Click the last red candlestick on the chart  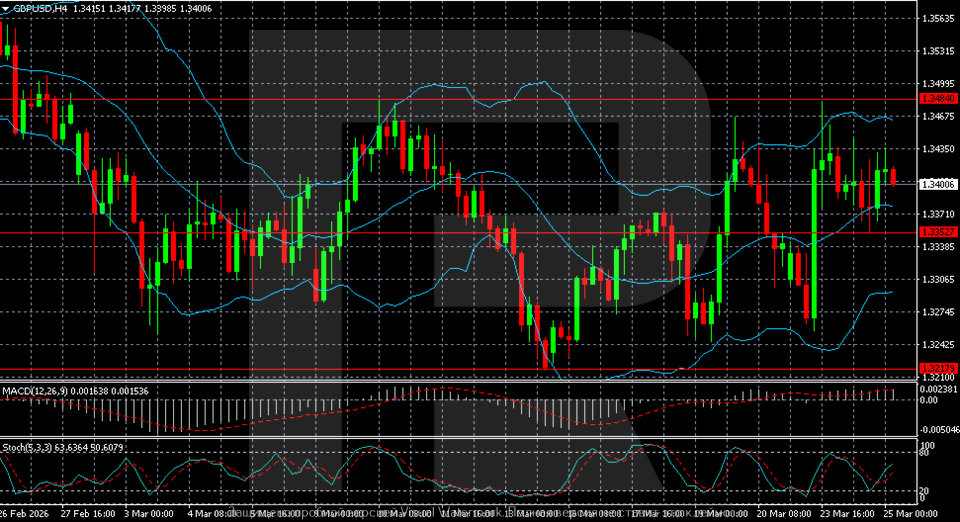tap(893, 176)
